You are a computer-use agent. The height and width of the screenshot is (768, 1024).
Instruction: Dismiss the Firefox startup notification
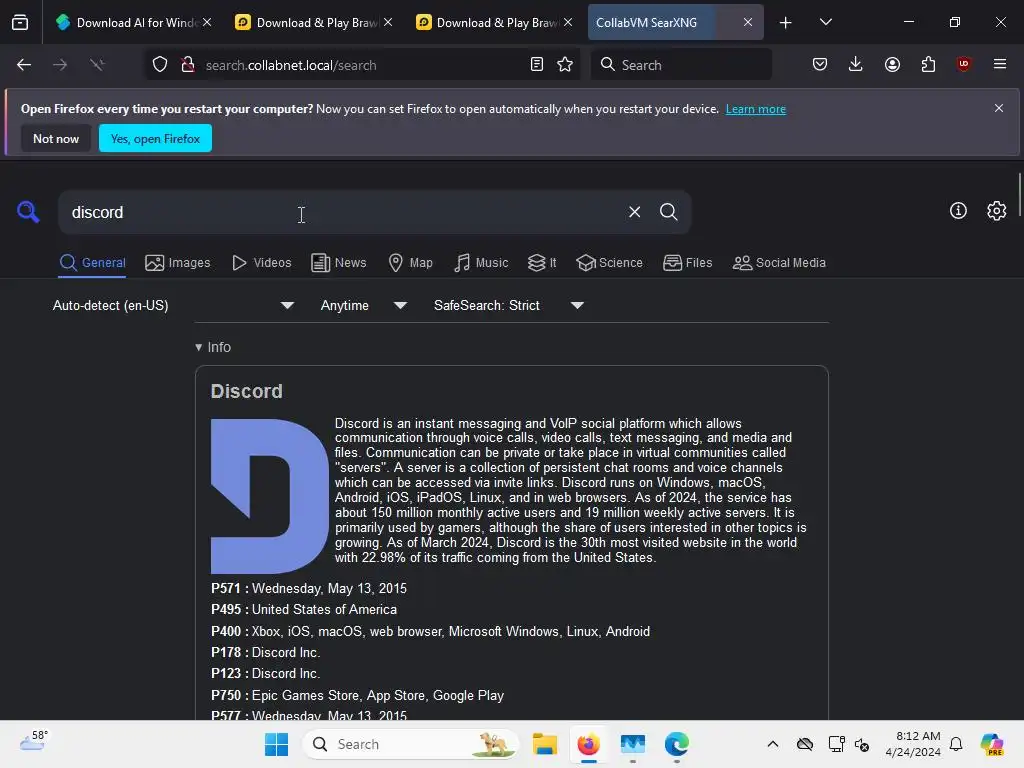click(999, 108)
